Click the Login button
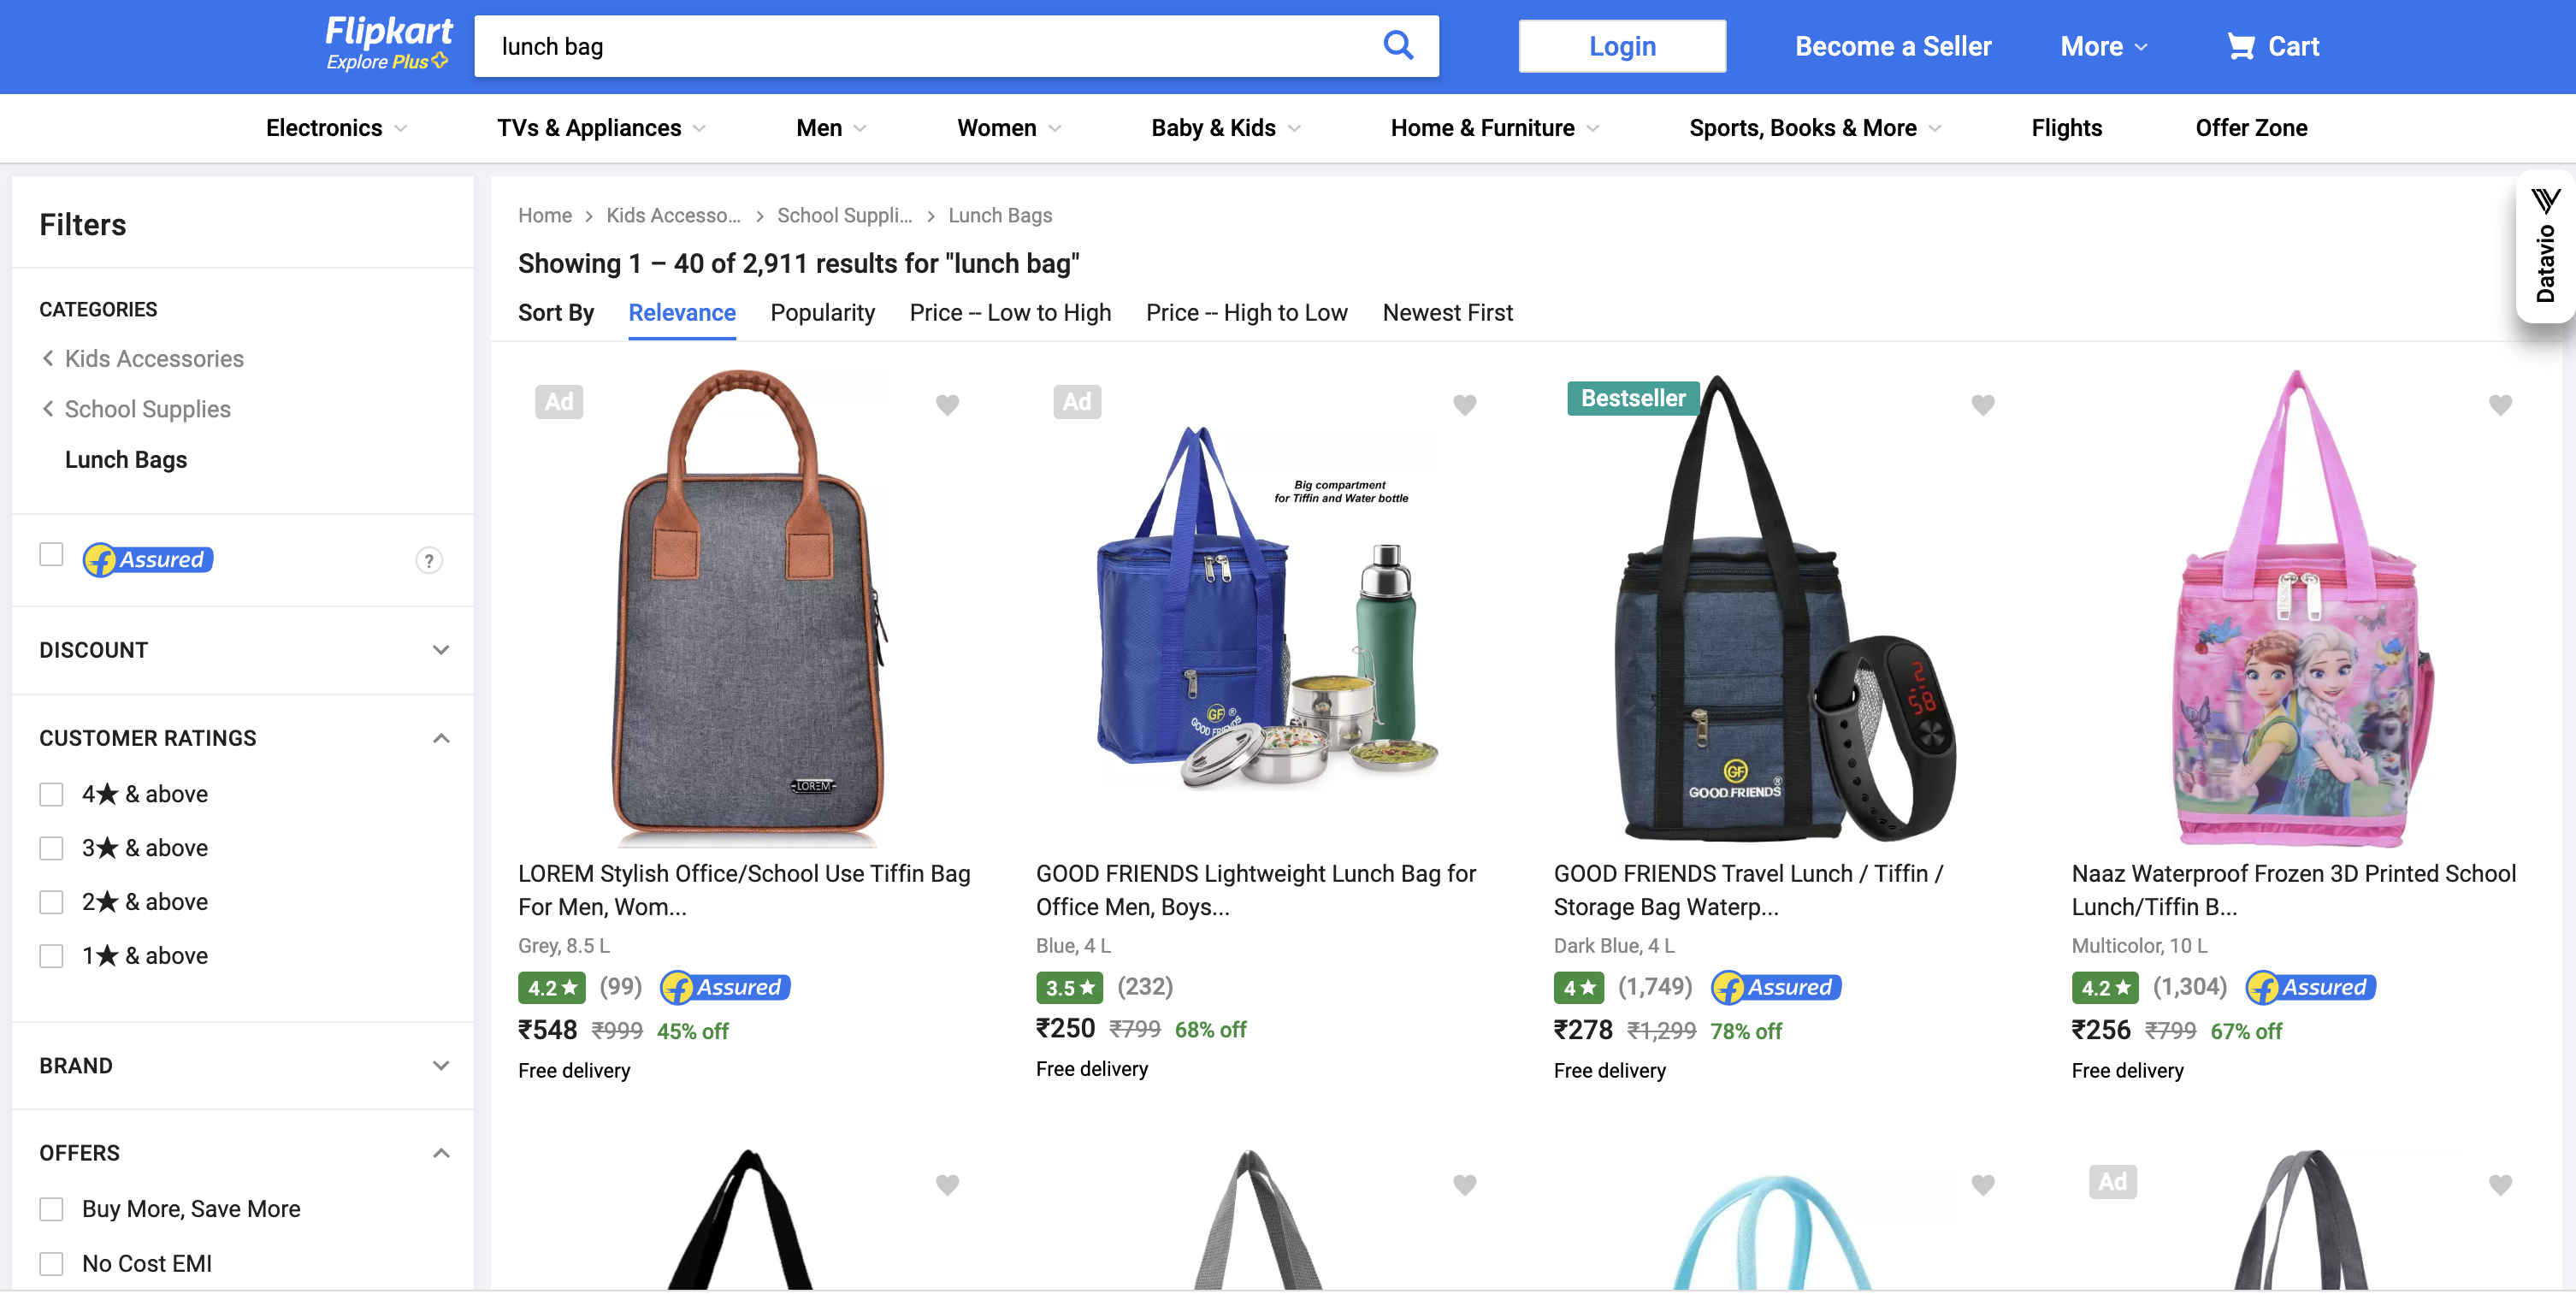Screen dimensions: 2576x1300 [1621, 46]
